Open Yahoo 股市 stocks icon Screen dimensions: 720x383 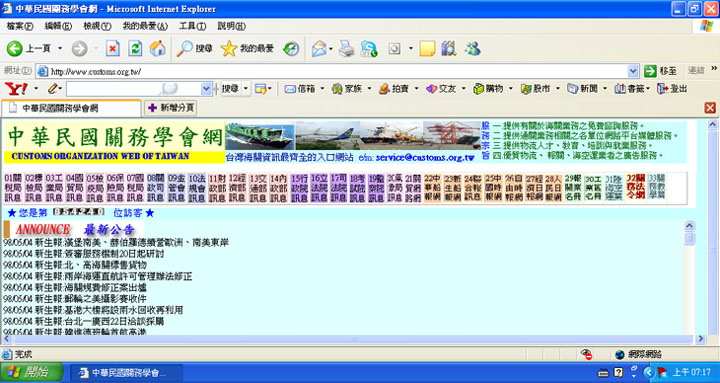coord(526,89)
